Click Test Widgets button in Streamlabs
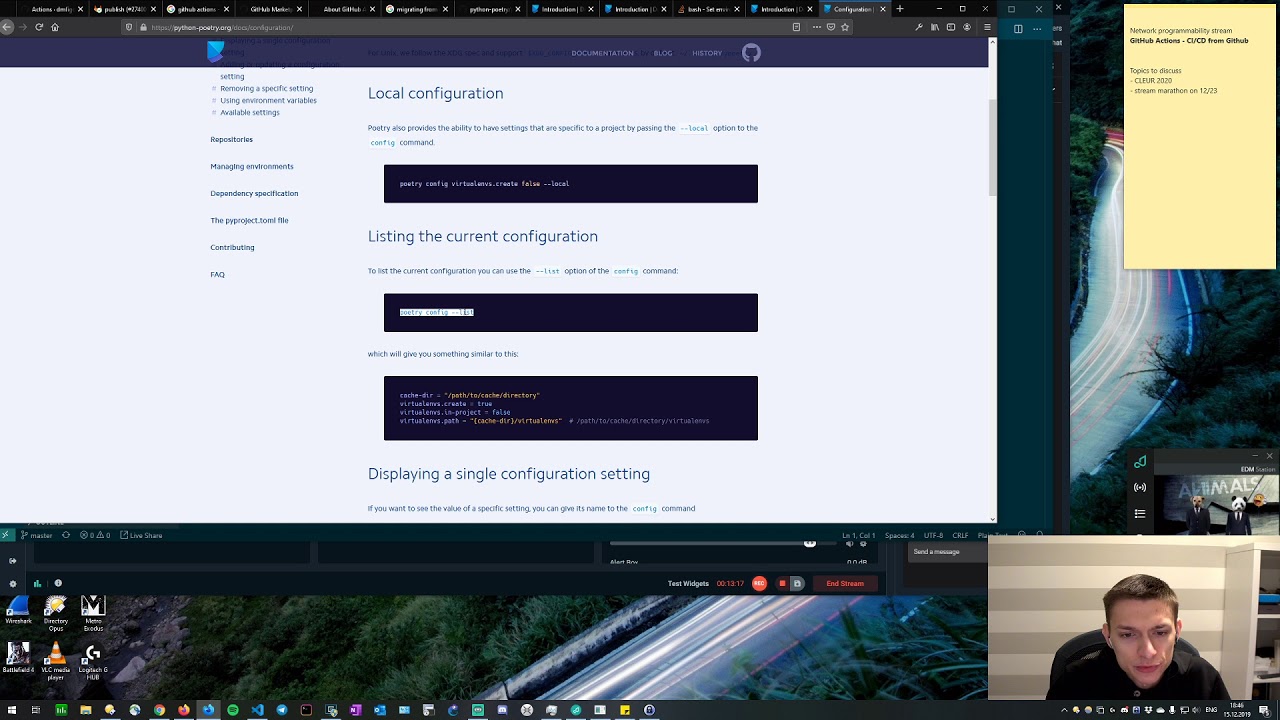The width and height of the screenshot is (1280, 720). click(688, 583)
